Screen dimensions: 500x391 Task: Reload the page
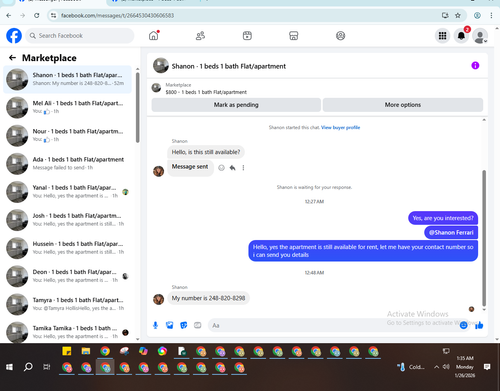point(37,15)
